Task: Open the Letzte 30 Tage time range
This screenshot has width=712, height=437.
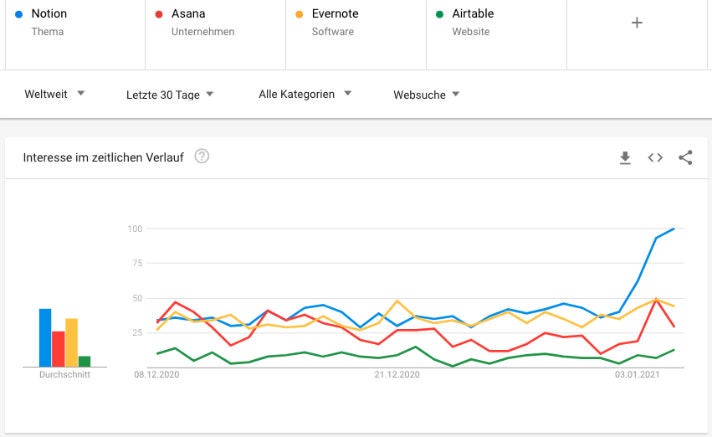Action: [x=170, y=94]
